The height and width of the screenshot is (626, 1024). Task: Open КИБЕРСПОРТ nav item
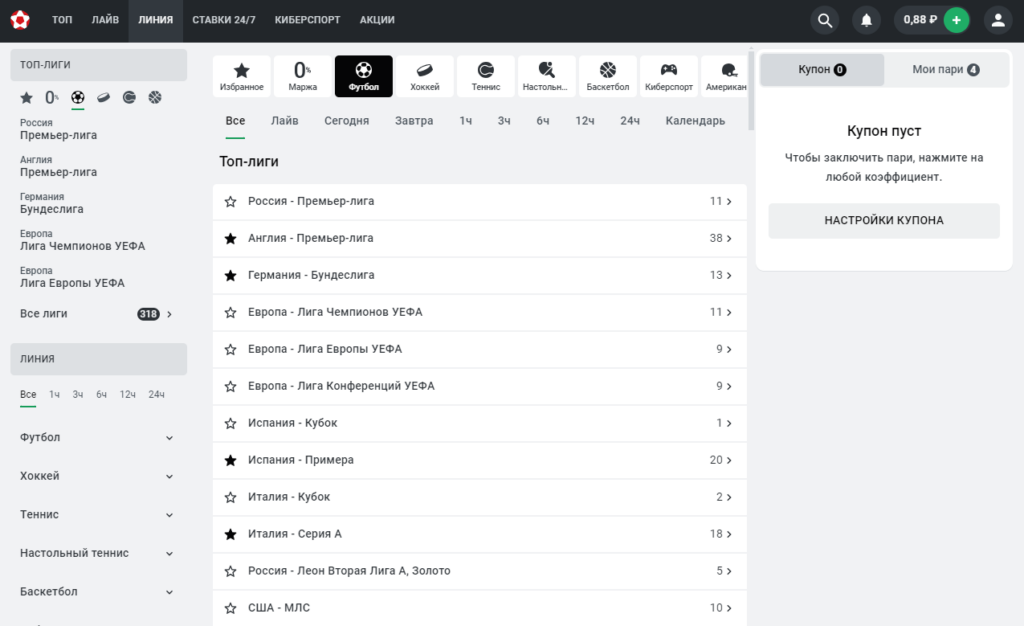click(x=307, y=20)
